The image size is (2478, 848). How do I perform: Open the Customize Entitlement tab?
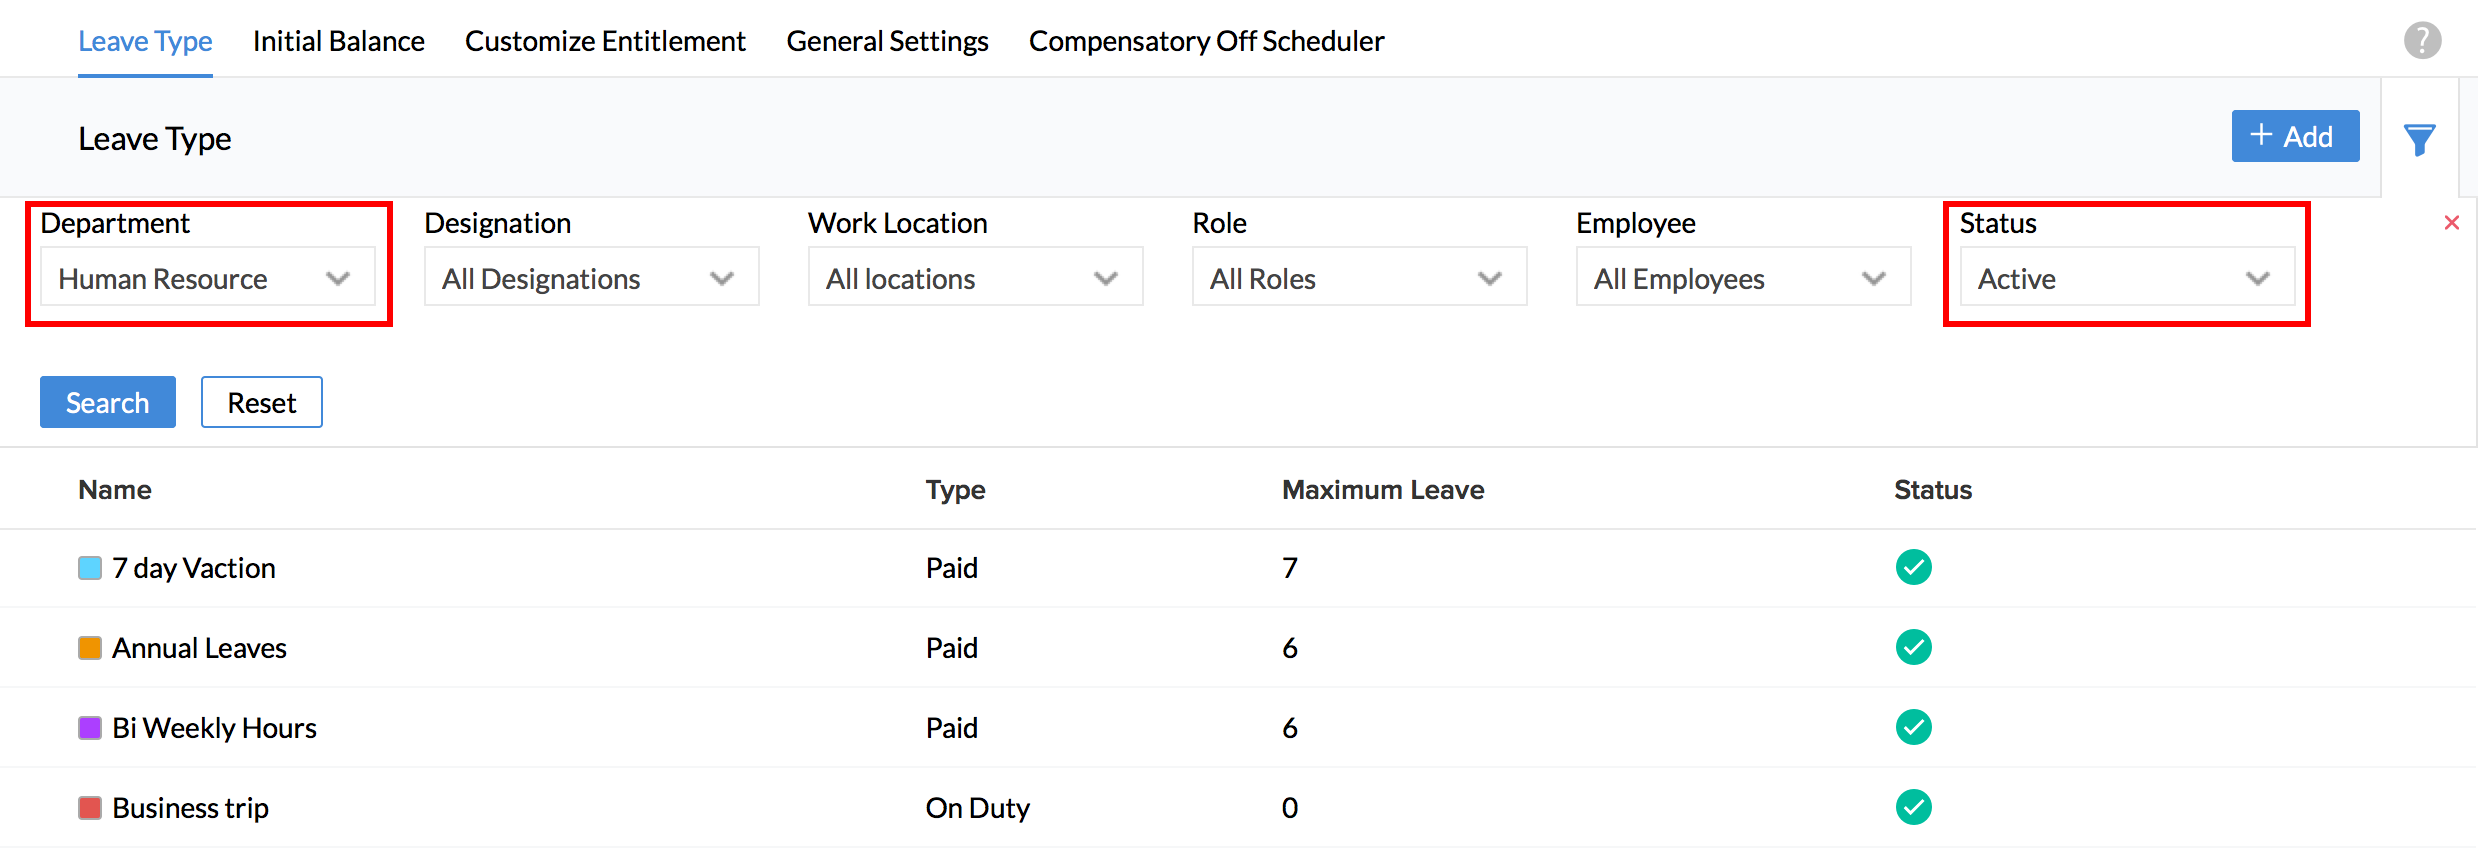605,41
